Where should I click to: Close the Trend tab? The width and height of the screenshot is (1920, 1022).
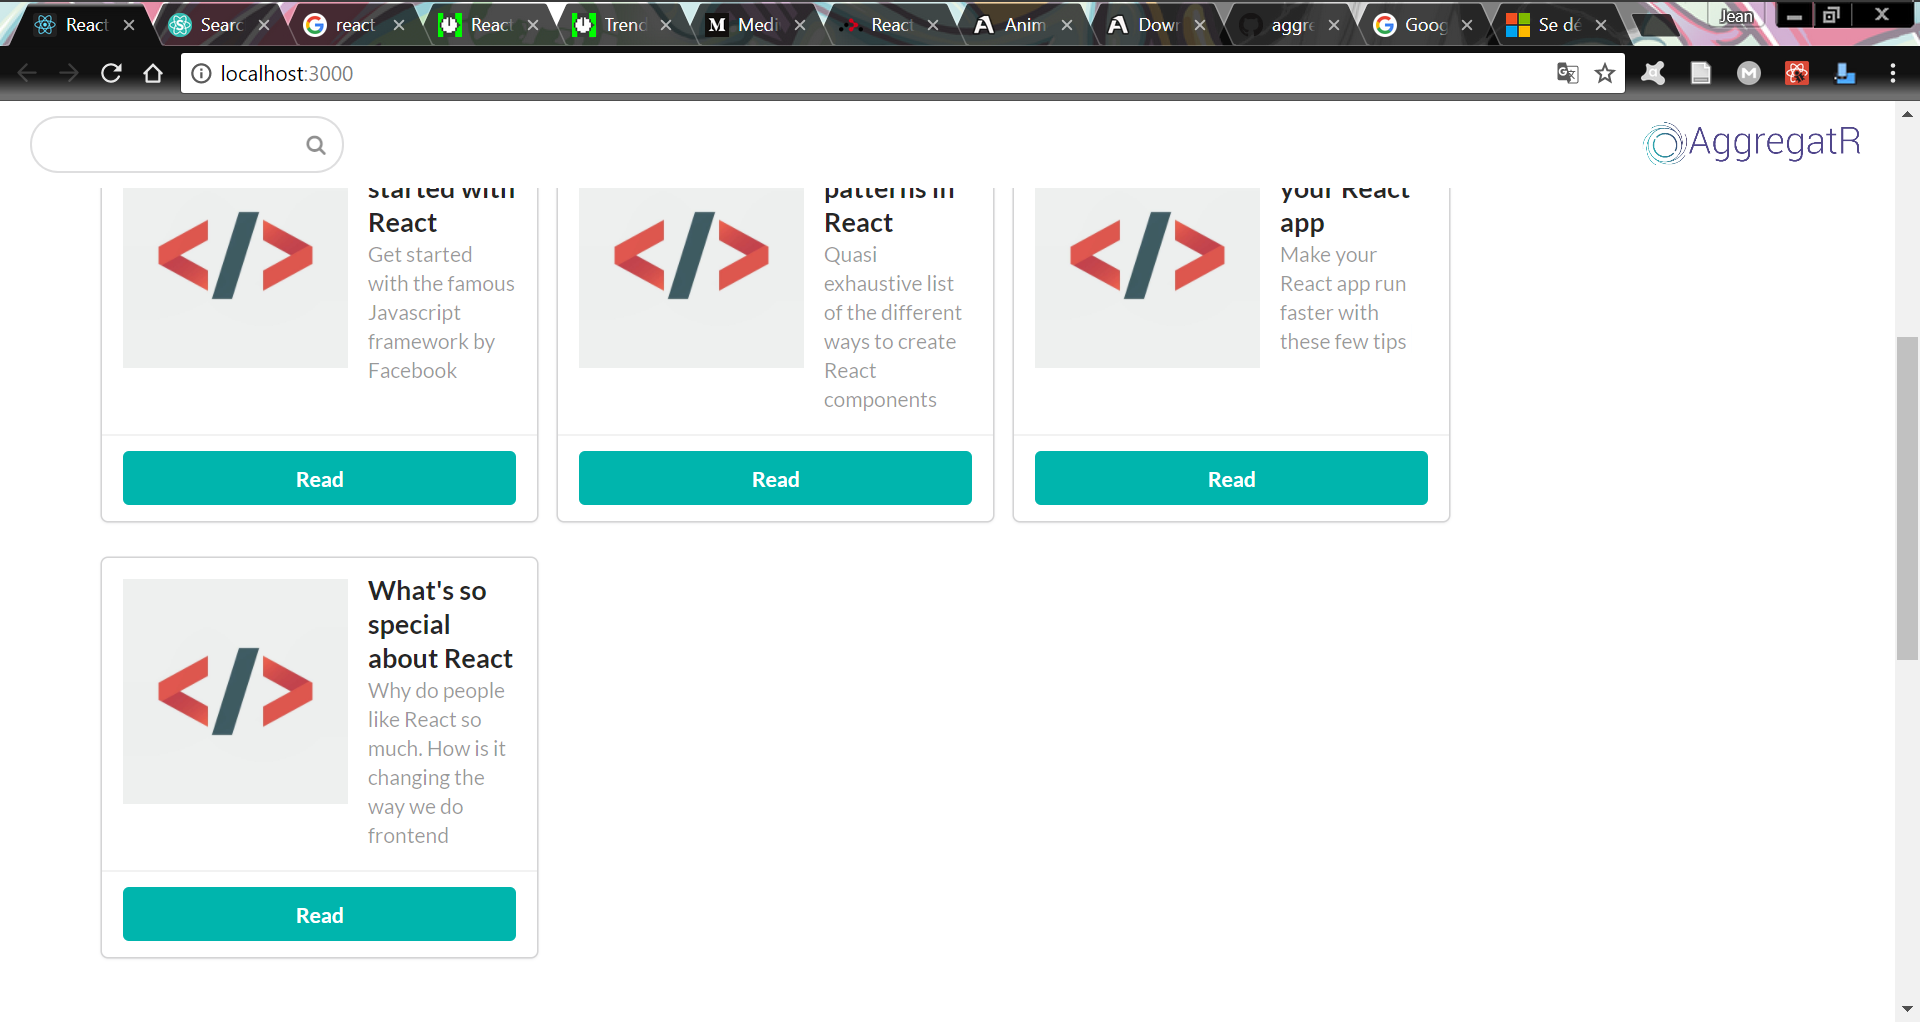pos(666,25)
